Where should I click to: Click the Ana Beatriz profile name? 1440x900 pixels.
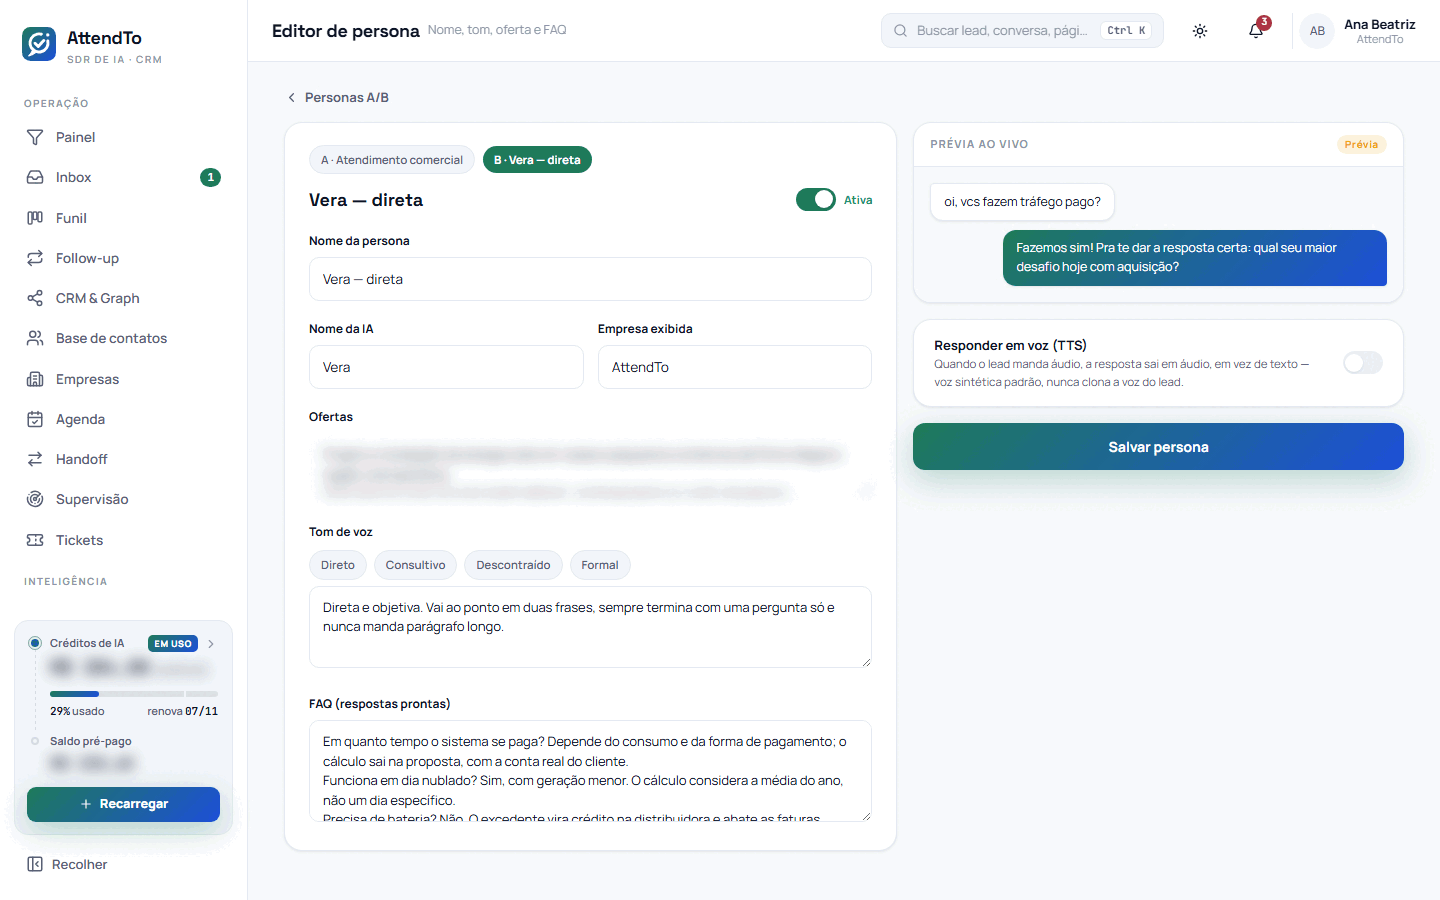click(x=1379, y=24)
